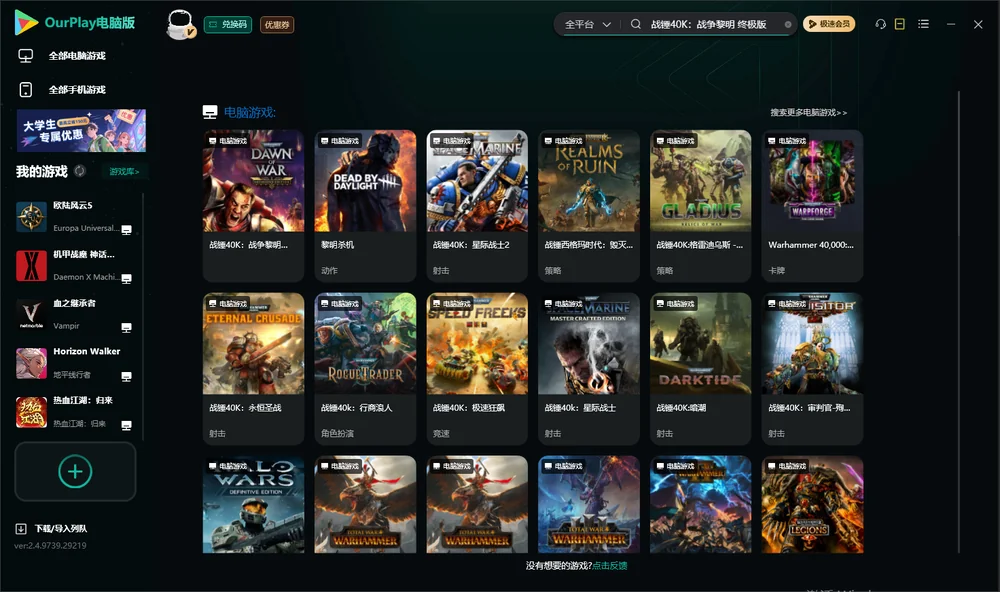This screenshot has height=592, width=1000.
Task: Open 欧陆风云5 game icon in my games
Action: [31, 217]
